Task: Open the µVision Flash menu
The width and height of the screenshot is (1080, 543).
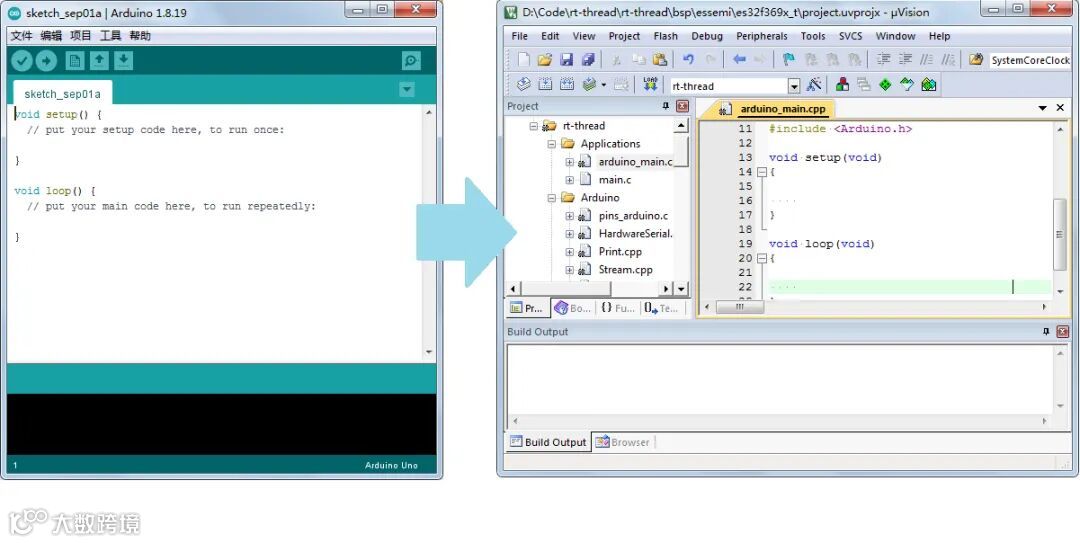Action: point(665,36)
